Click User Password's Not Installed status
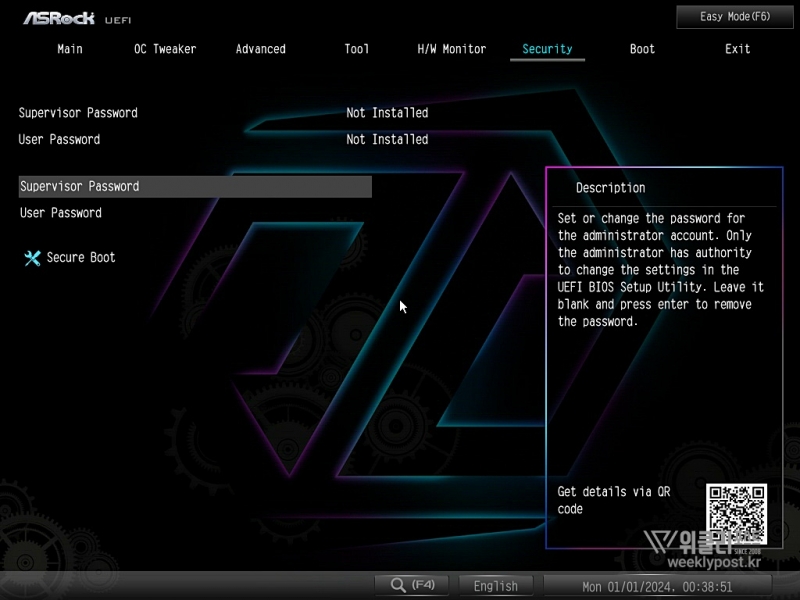 click(x=387, y=140)
